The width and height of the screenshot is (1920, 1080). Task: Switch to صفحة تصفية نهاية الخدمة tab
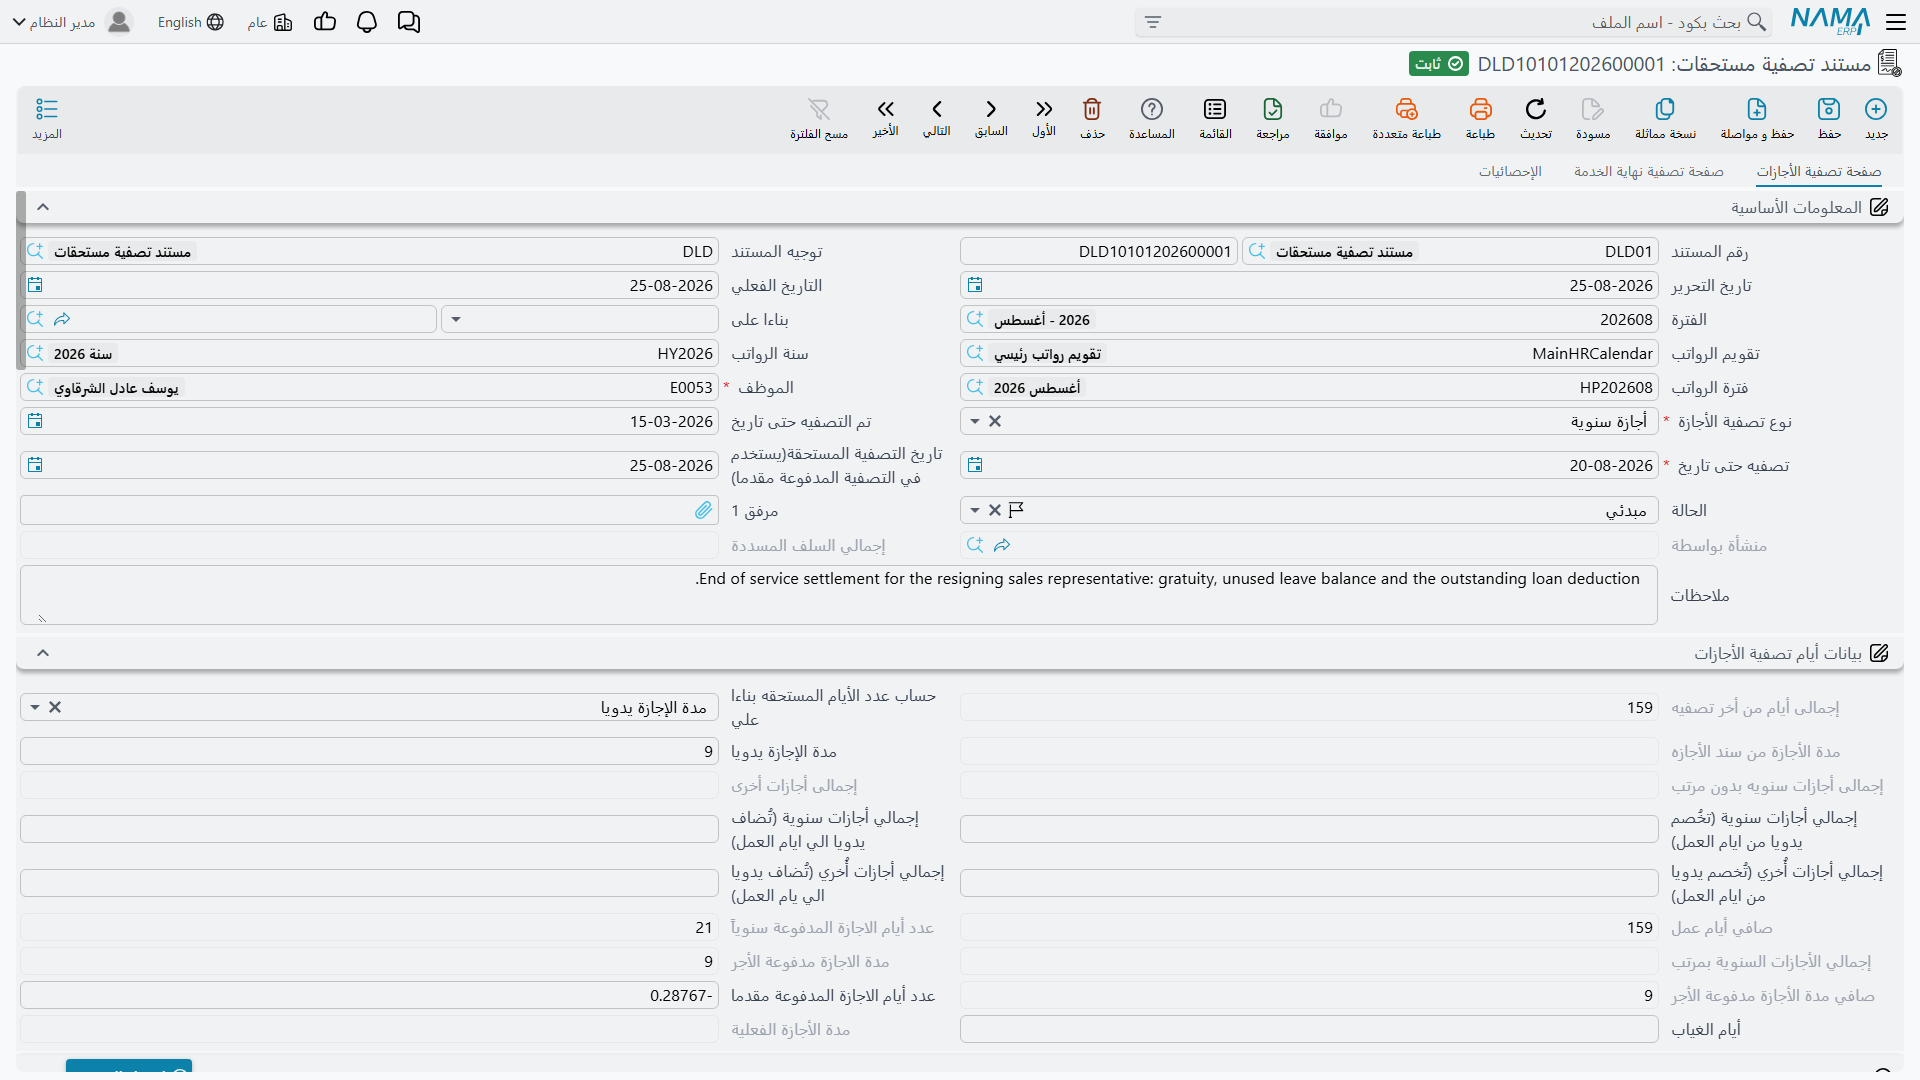click(1649, 172)
